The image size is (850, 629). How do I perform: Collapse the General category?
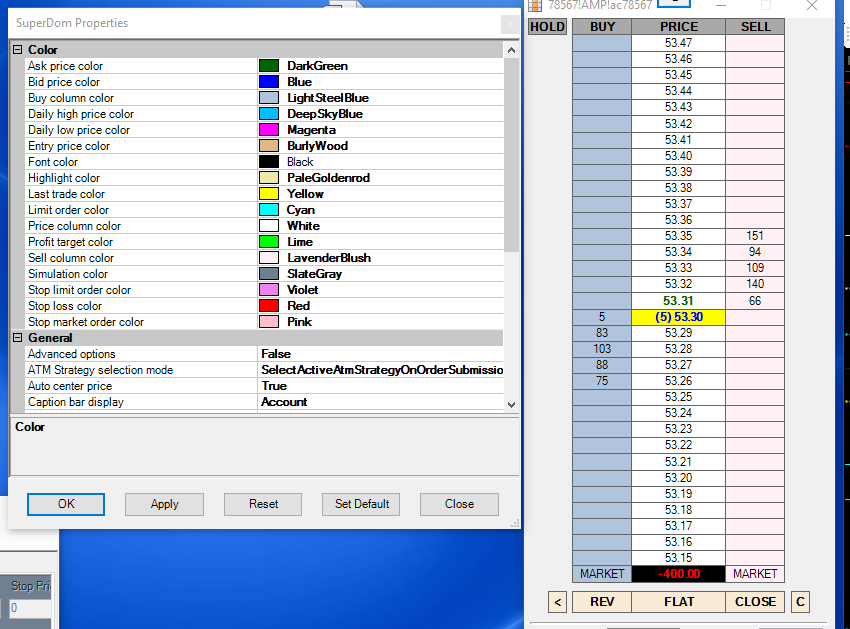coord(17,338)
